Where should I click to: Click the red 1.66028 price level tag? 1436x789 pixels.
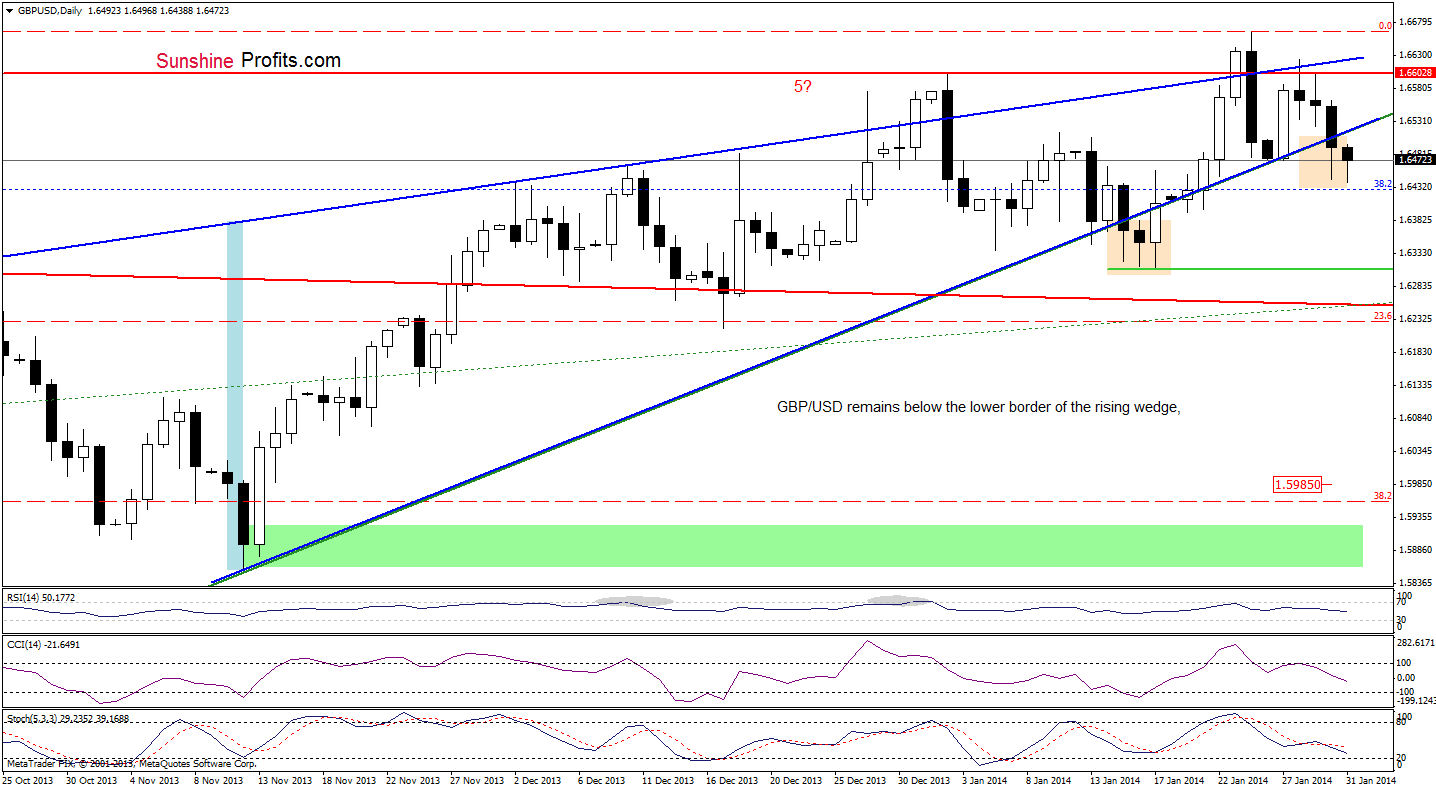[x=1415, y=73]
